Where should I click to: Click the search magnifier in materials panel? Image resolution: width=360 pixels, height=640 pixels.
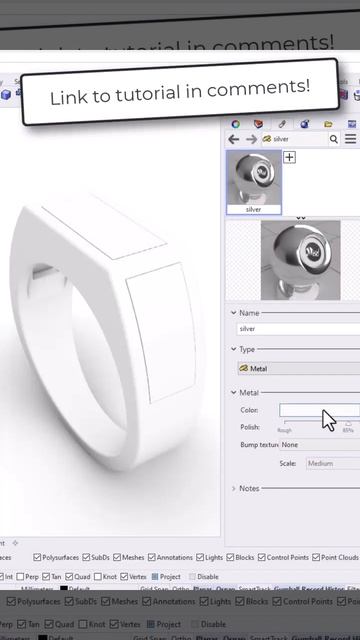pos(333,139)
